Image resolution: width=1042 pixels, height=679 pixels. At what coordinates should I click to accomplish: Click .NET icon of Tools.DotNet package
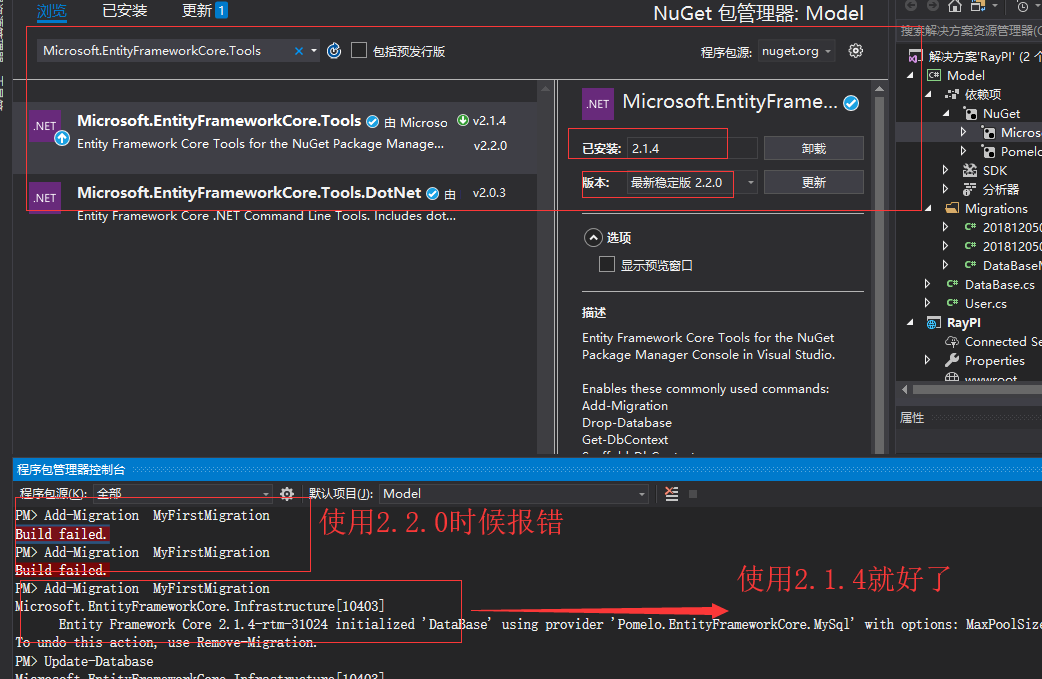[x=45, y=197]
